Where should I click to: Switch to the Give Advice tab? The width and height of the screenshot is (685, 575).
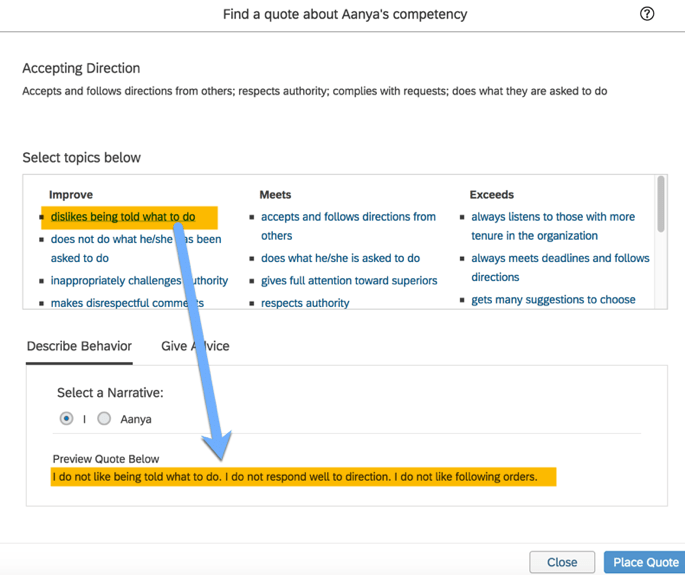(195, 346)
